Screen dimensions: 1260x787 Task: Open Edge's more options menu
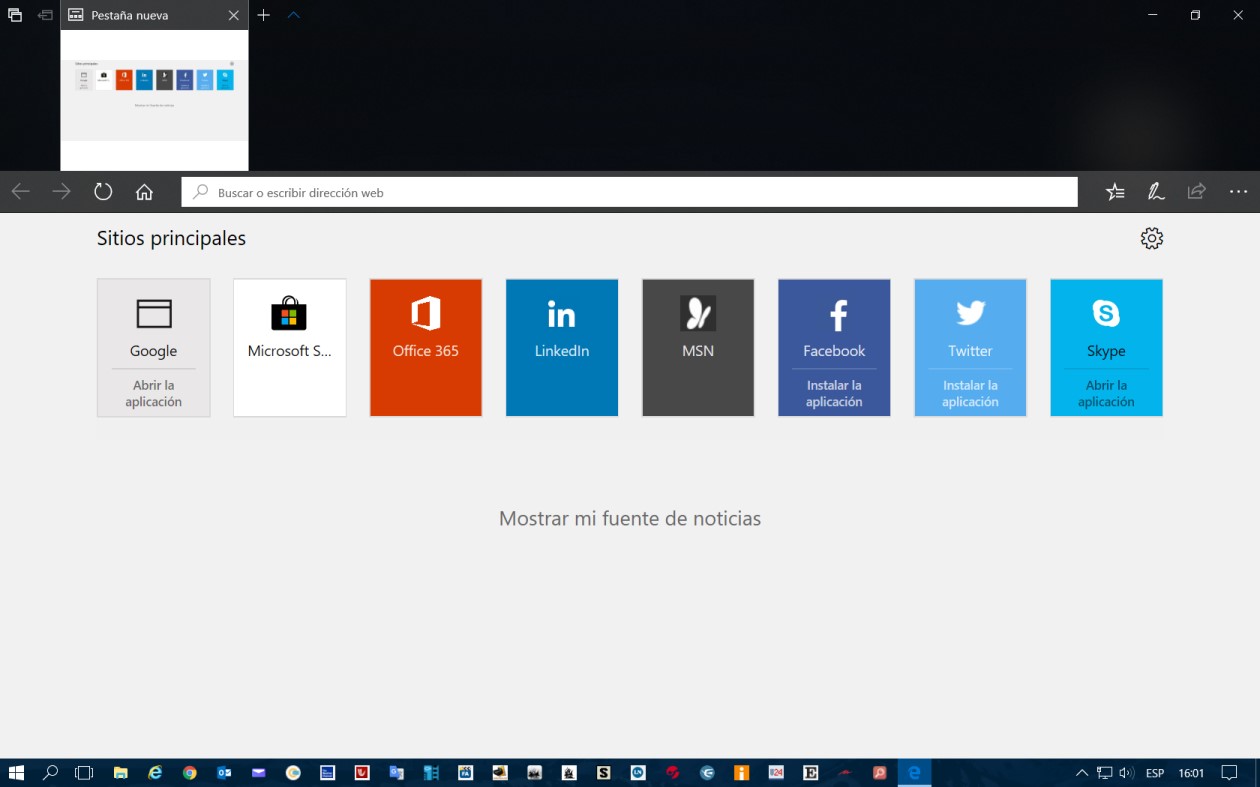(1238, 192)
